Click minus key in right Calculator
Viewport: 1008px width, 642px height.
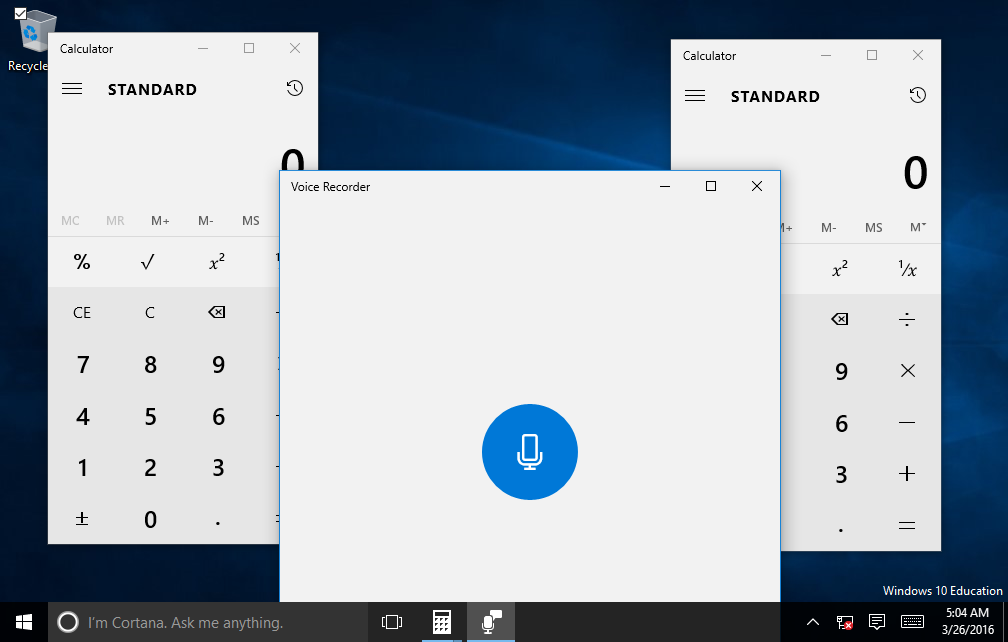pyautogui.click(x=907, y=423)
